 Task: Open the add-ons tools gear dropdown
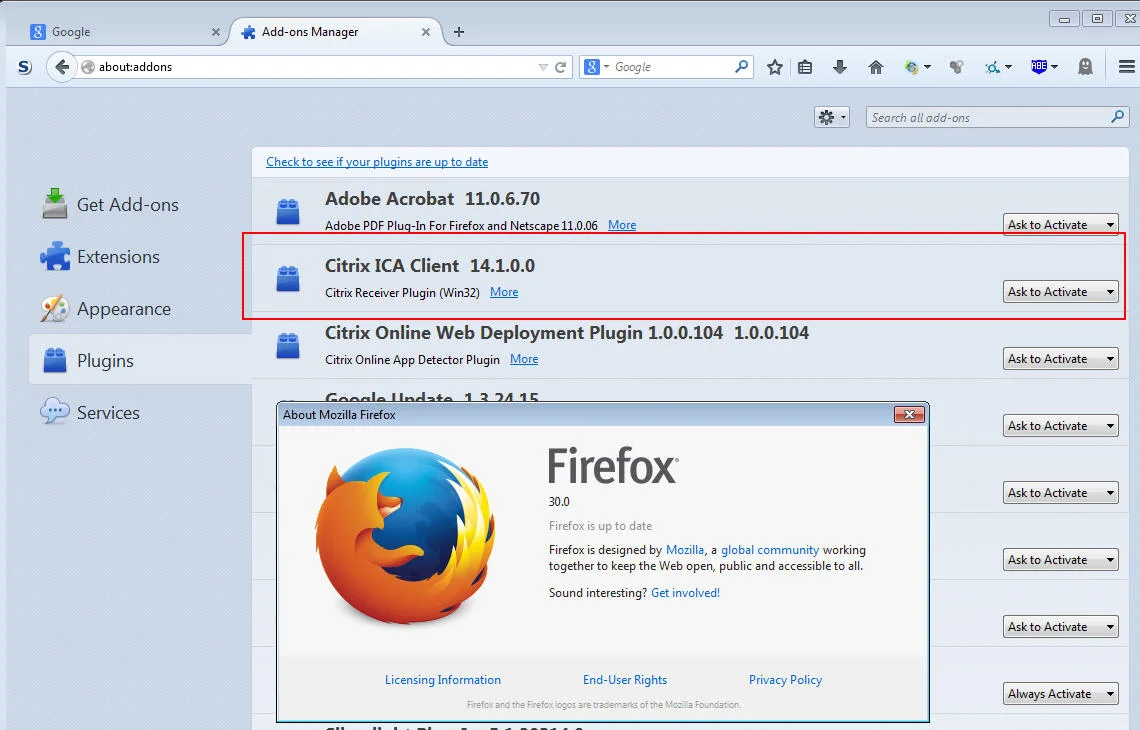832,117
